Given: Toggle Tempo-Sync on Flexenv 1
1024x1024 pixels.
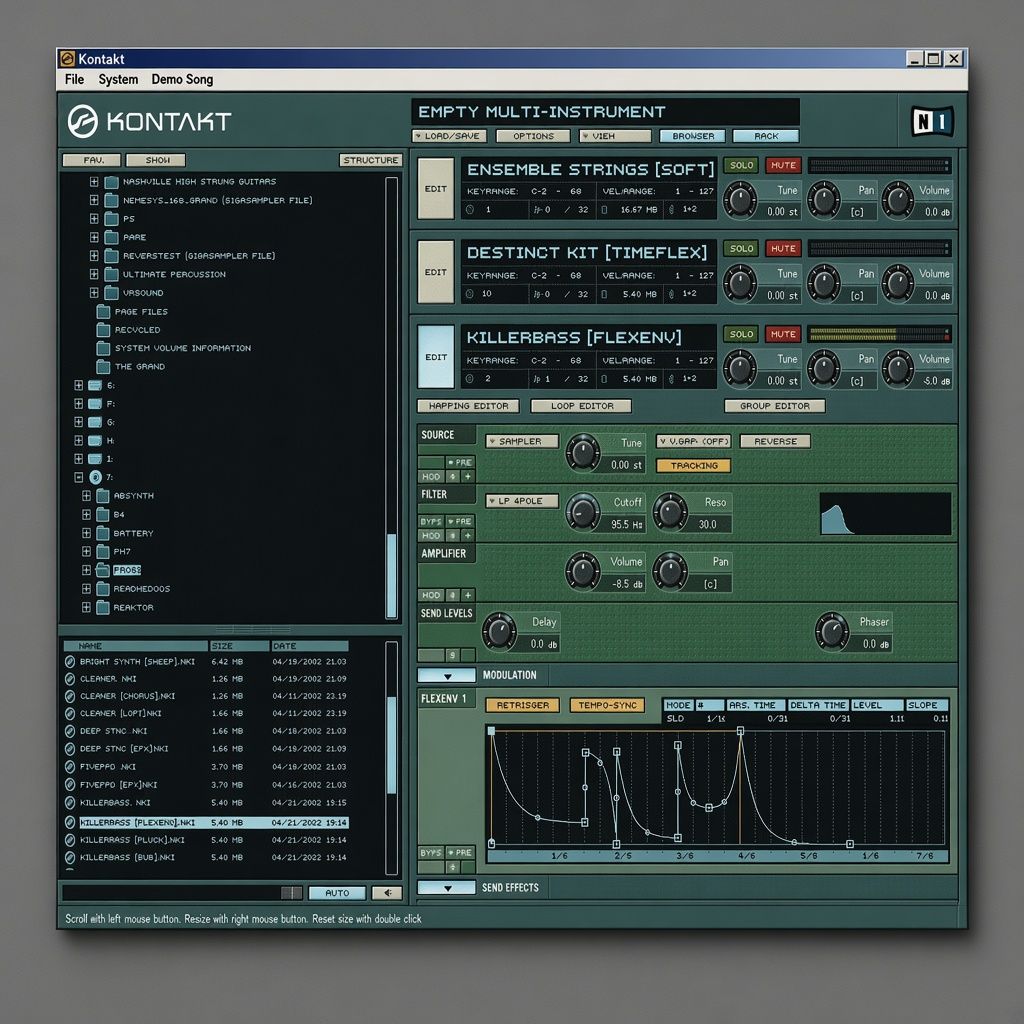Looking at the screenshot, I should click(x=607, y=705).
